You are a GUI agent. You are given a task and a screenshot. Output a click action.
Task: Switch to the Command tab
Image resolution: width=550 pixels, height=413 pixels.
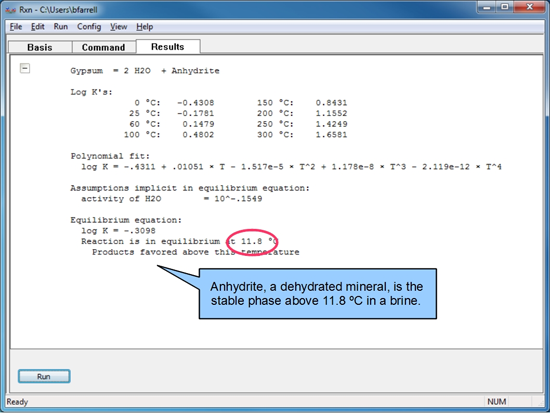tap(103, 47)
